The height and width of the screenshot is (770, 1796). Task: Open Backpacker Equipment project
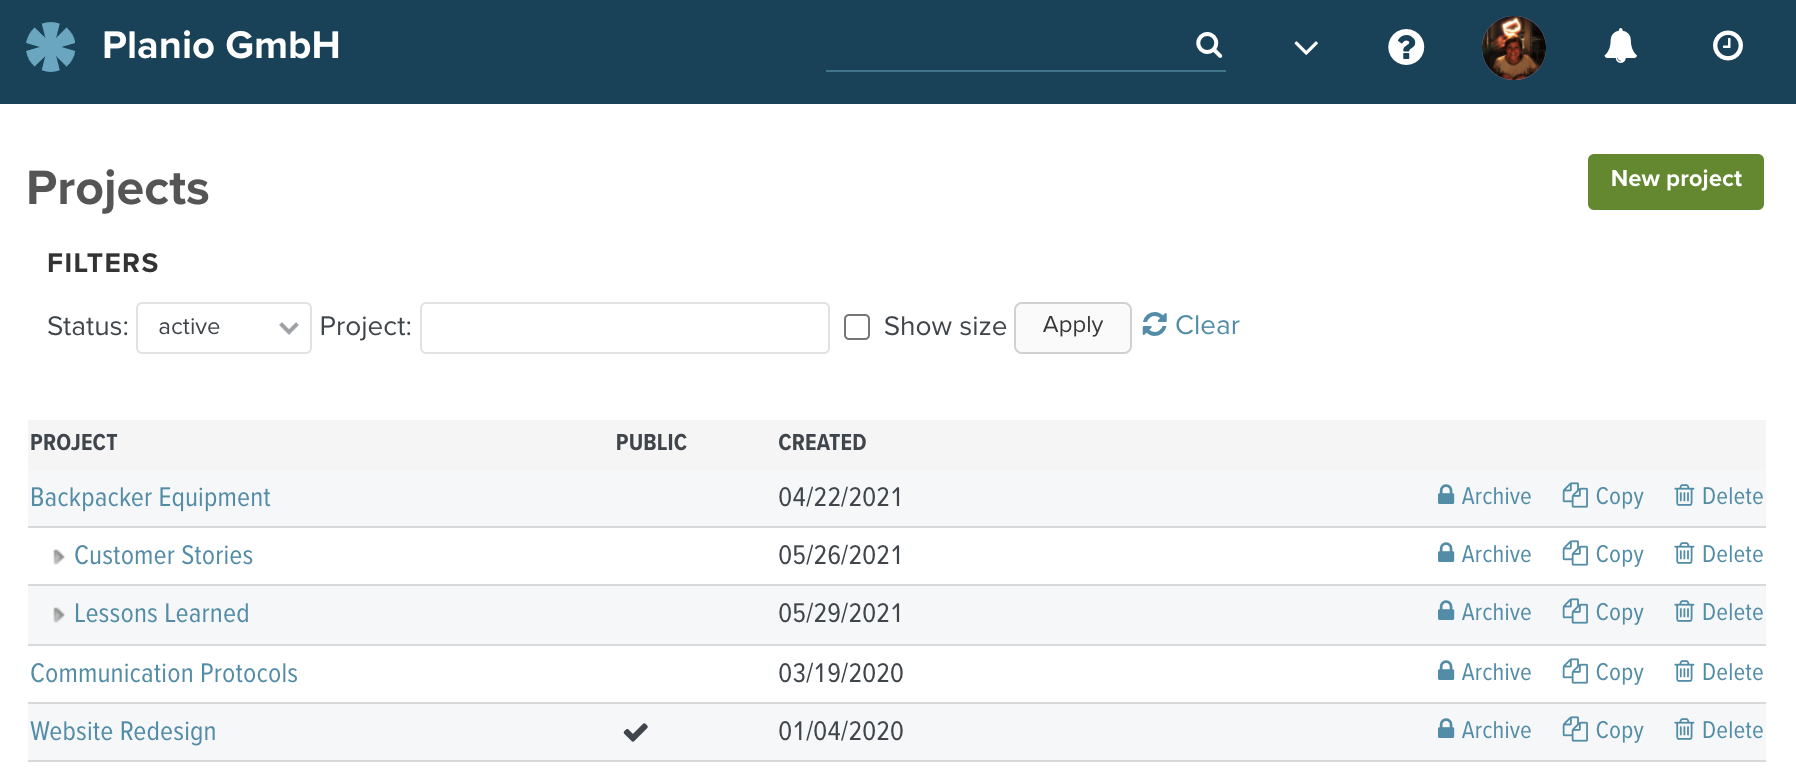click(150, 497)
